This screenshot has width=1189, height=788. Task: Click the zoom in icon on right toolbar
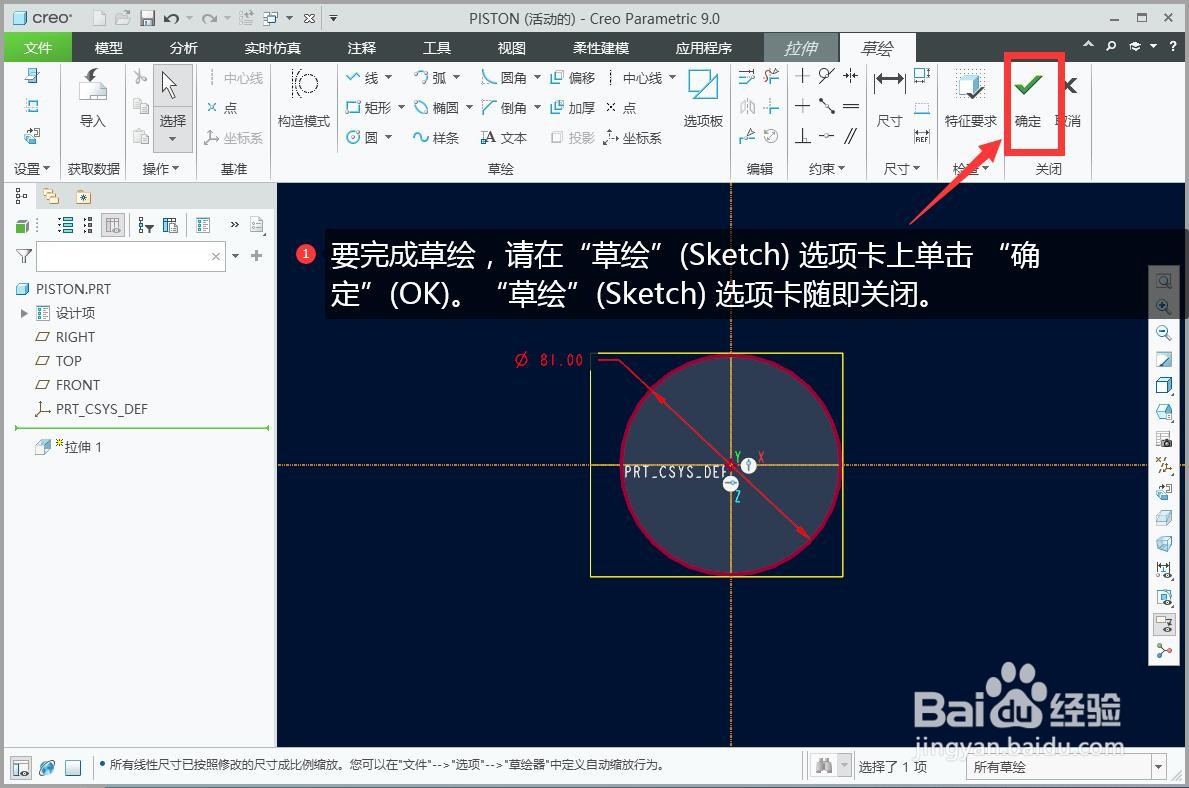point(1164,306)
